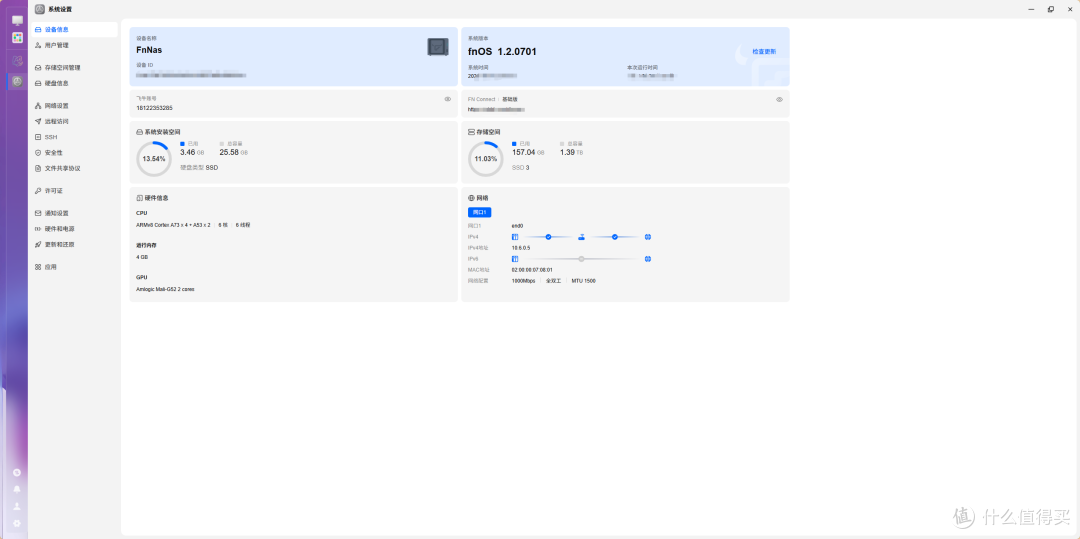Open 通知设置 page
This screenshot has height=539, width=1080.
74,213
